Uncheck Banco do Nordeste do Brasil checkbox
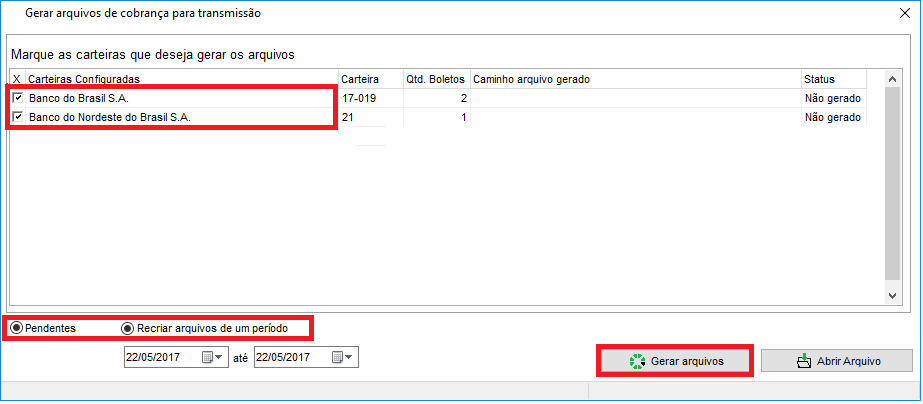 point(17,117)
